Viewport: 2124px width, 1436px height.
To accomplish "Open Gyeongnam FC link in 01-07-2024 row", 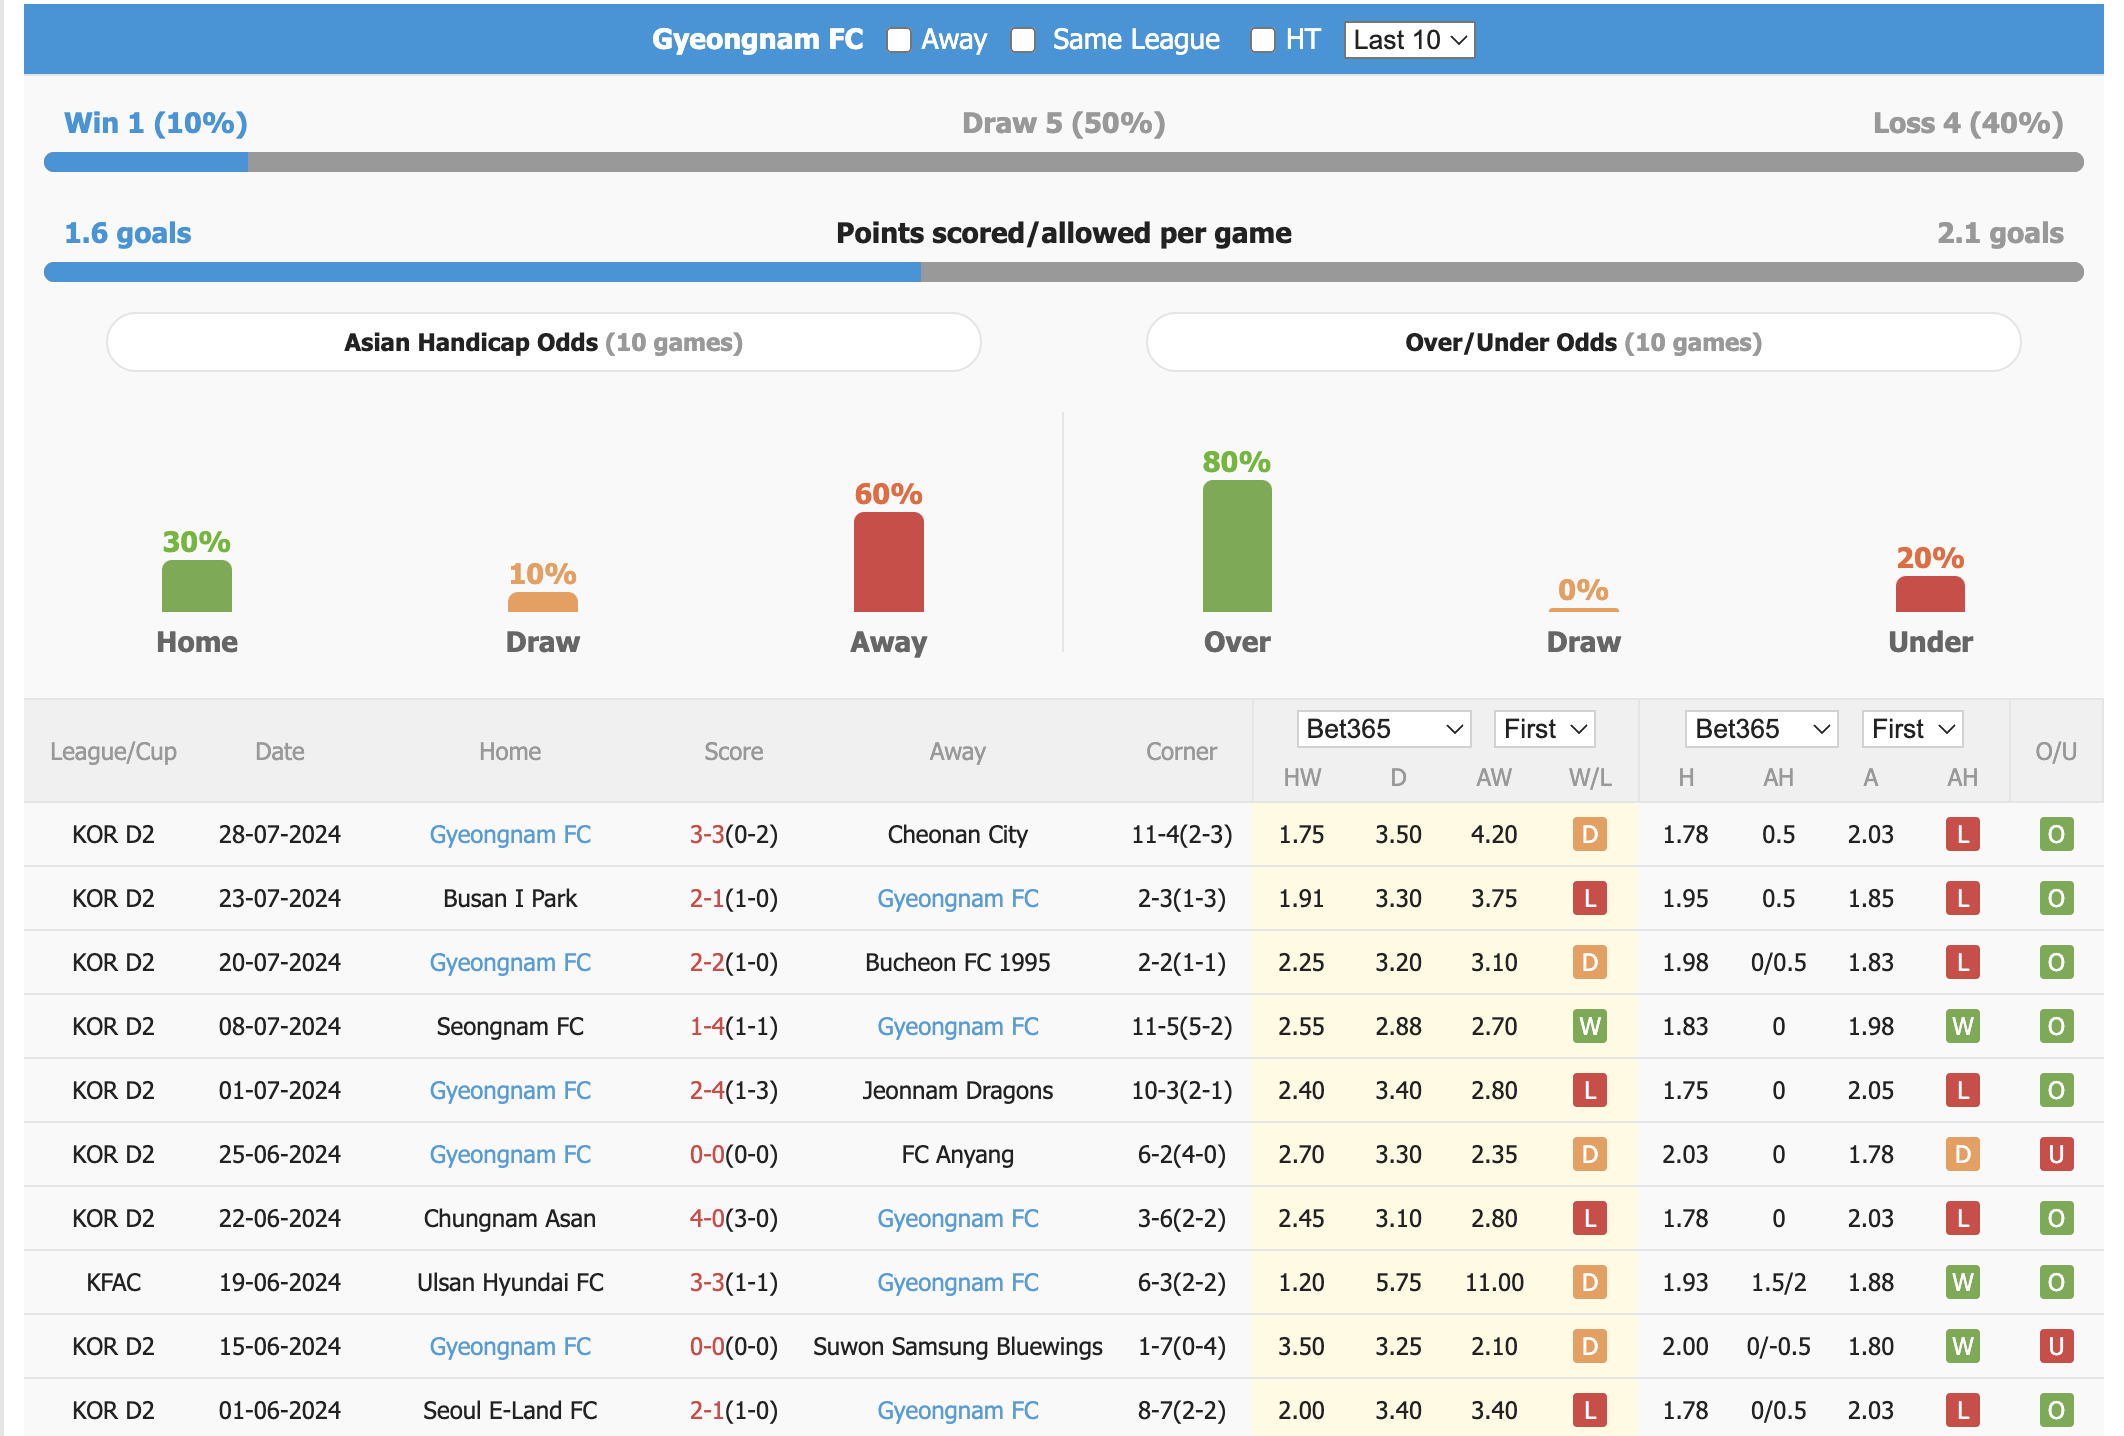I will point(510,1090).
